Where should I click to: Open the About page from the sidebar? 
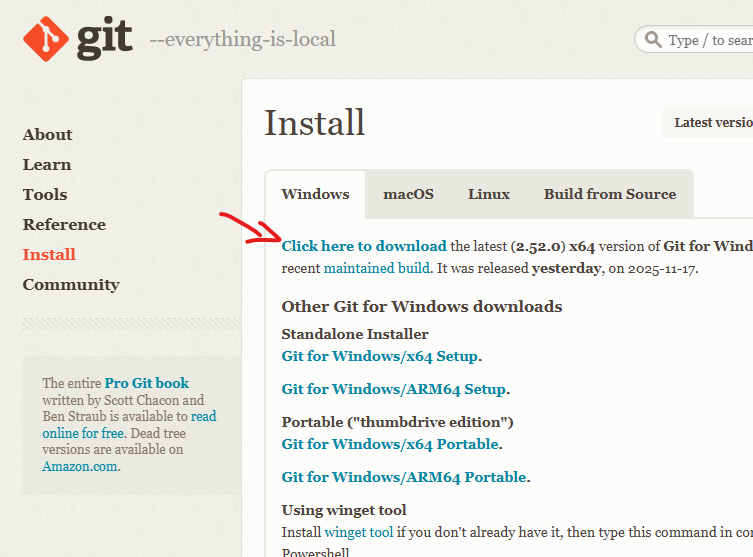(47, 135)
